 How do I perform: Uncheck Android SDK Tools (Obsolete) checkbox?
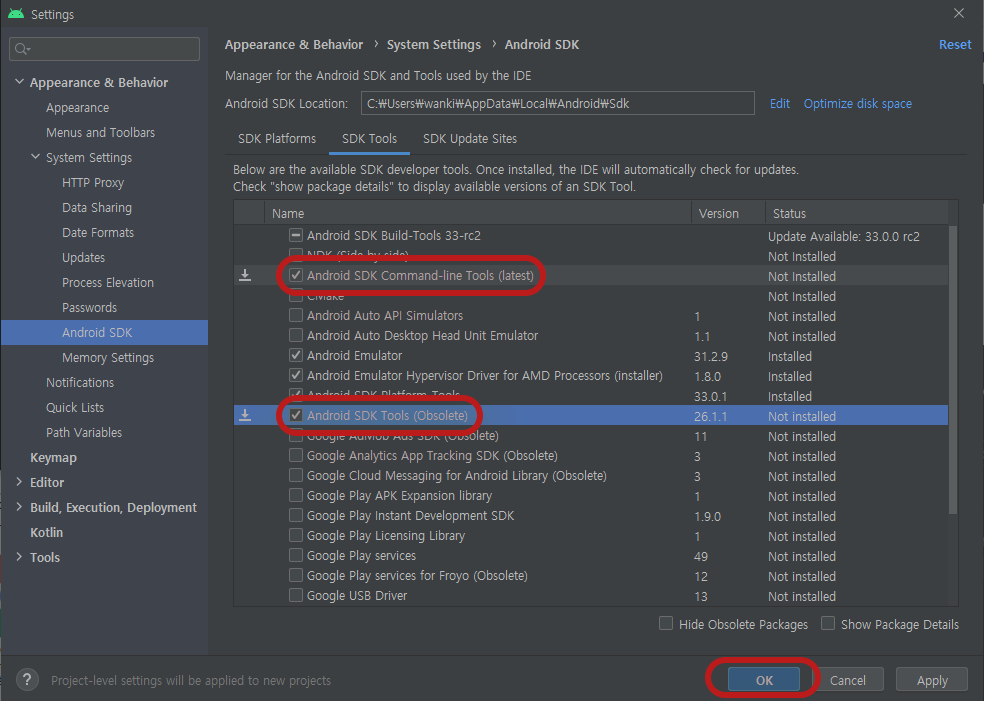click(296, 415)
